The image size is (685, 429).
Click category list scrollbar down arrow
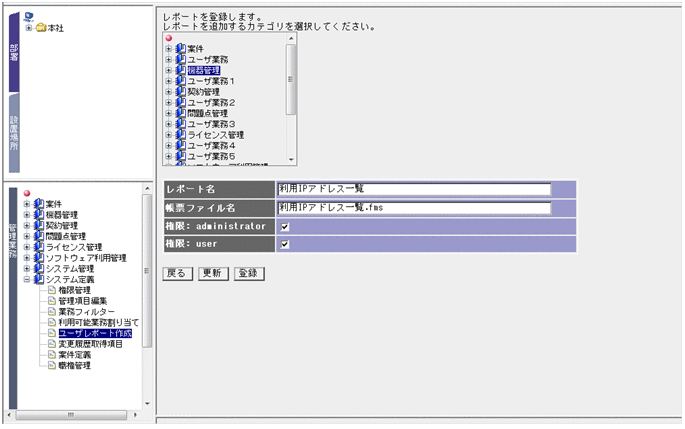tap(291, 160)
